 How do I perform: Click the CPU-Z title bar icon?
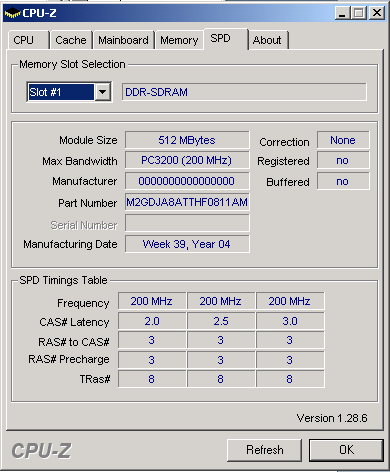point(12,13)
